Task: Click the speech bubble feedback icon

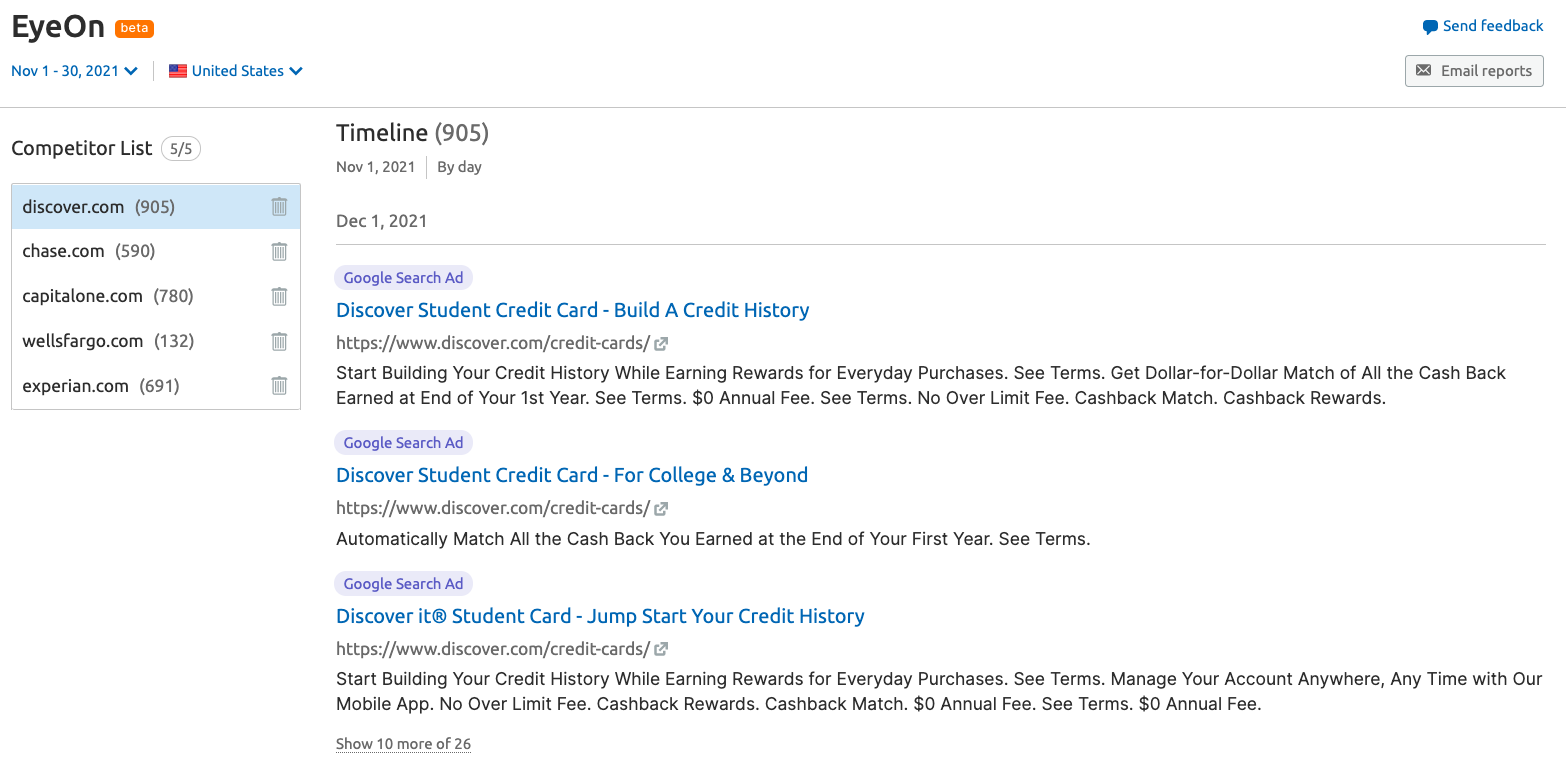Action: point(1430,27)
